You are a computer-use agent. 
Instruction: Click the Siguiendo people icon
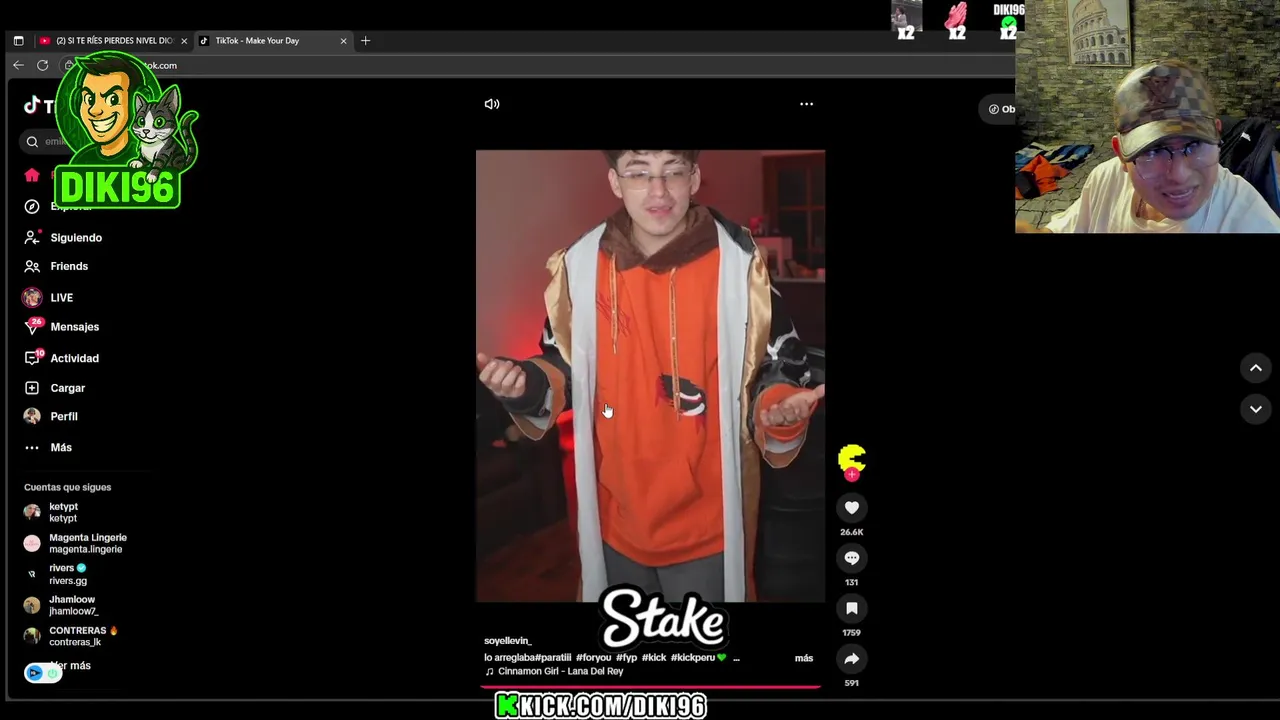tap(32, 238)
